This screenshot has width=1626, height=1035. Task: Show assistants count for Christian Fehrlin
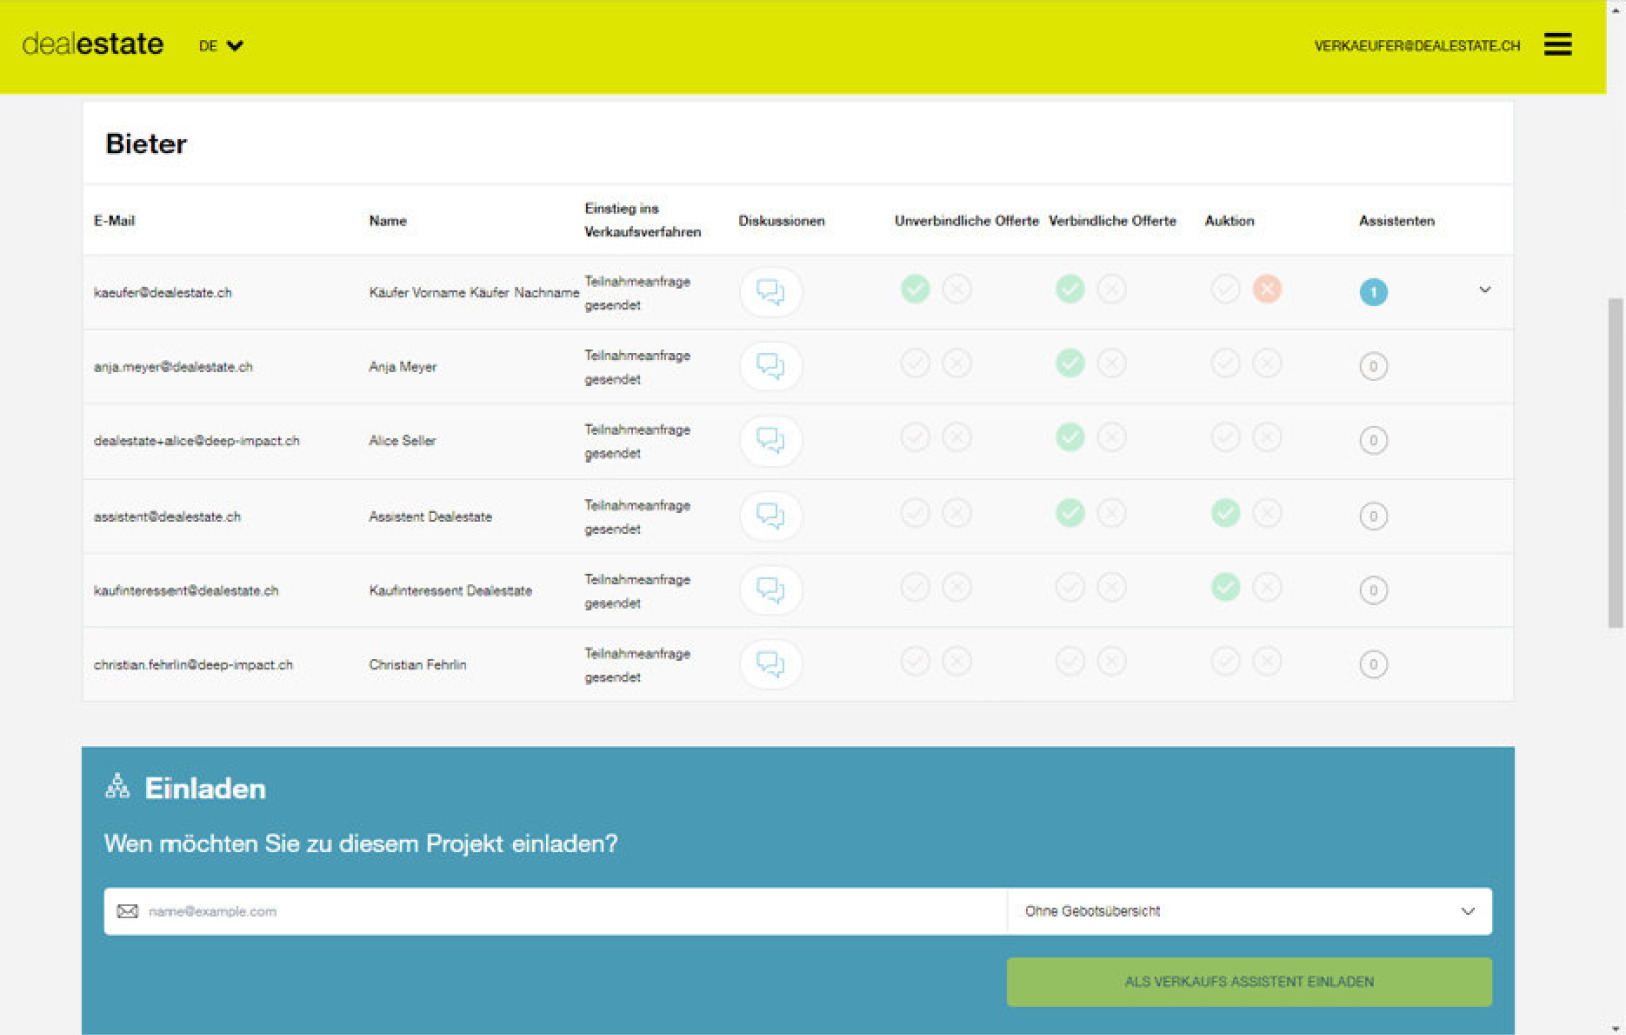pyautogui.click(x=1373, y=664)
